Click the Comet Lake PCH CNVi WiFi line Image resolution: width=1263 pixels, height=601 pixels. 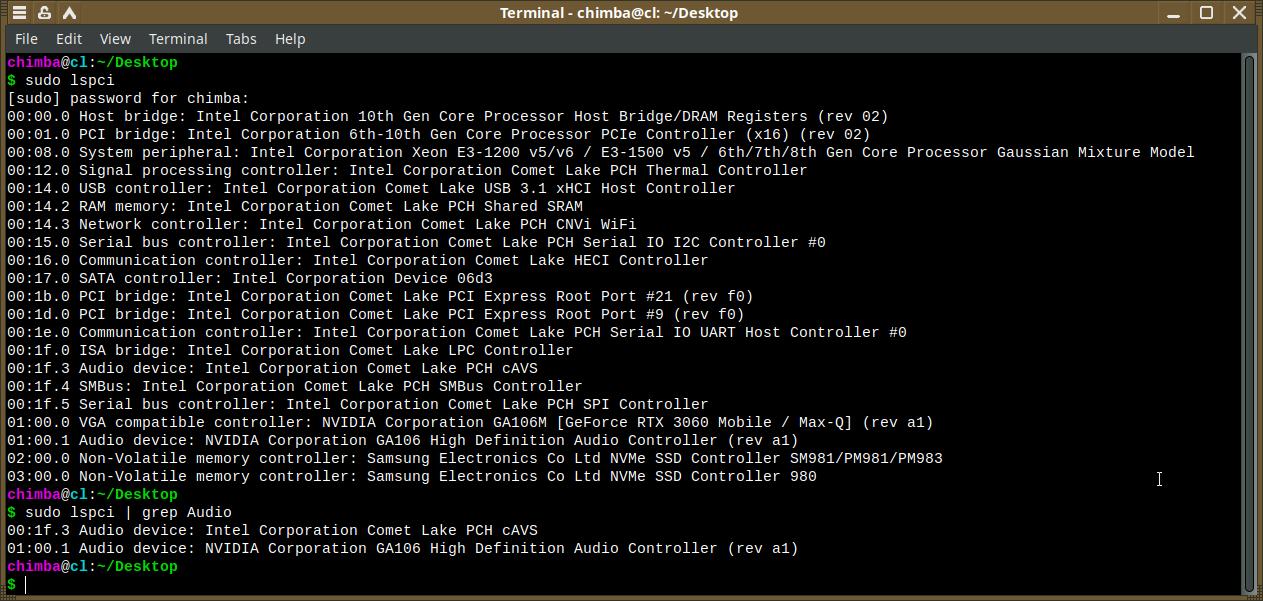[x=321, y=224]
